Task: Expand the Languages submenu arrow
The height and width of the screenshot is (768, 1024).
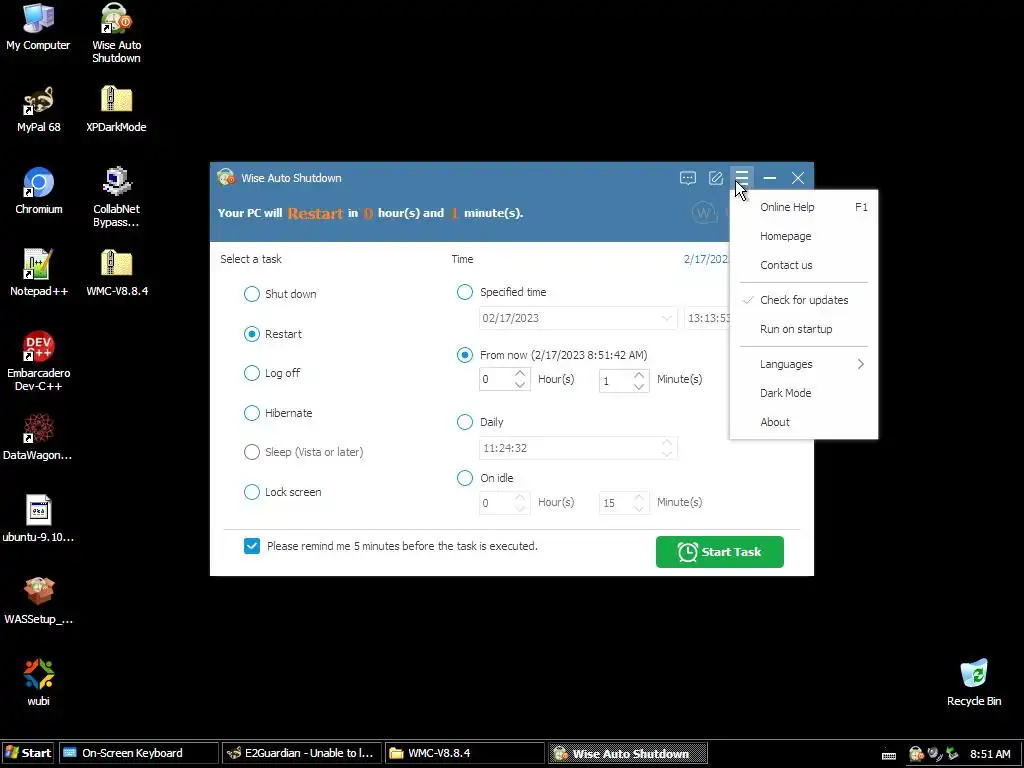Action: pyautogui.click(x=861, y=364)
